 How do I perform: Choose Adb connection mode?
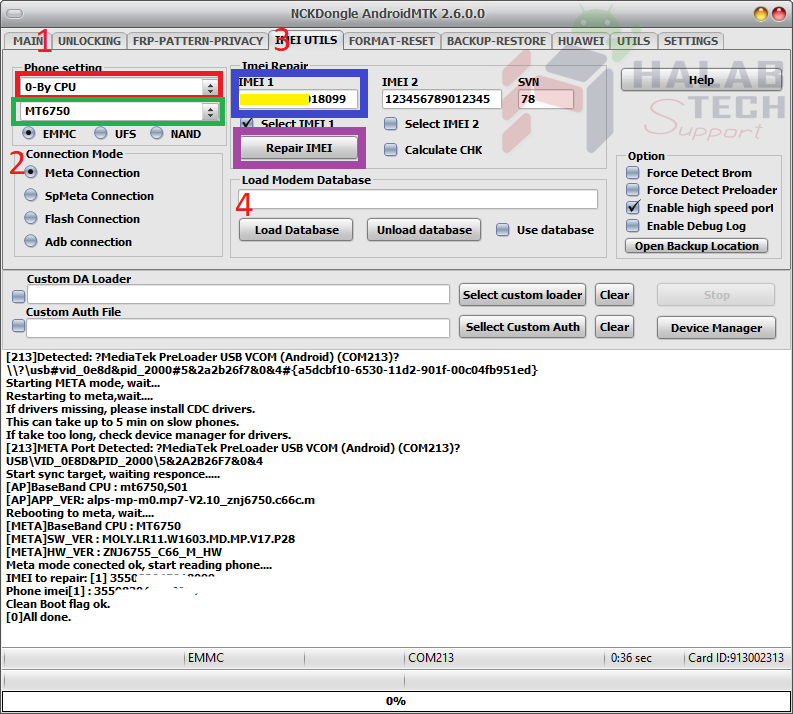(x=31, y=241)
